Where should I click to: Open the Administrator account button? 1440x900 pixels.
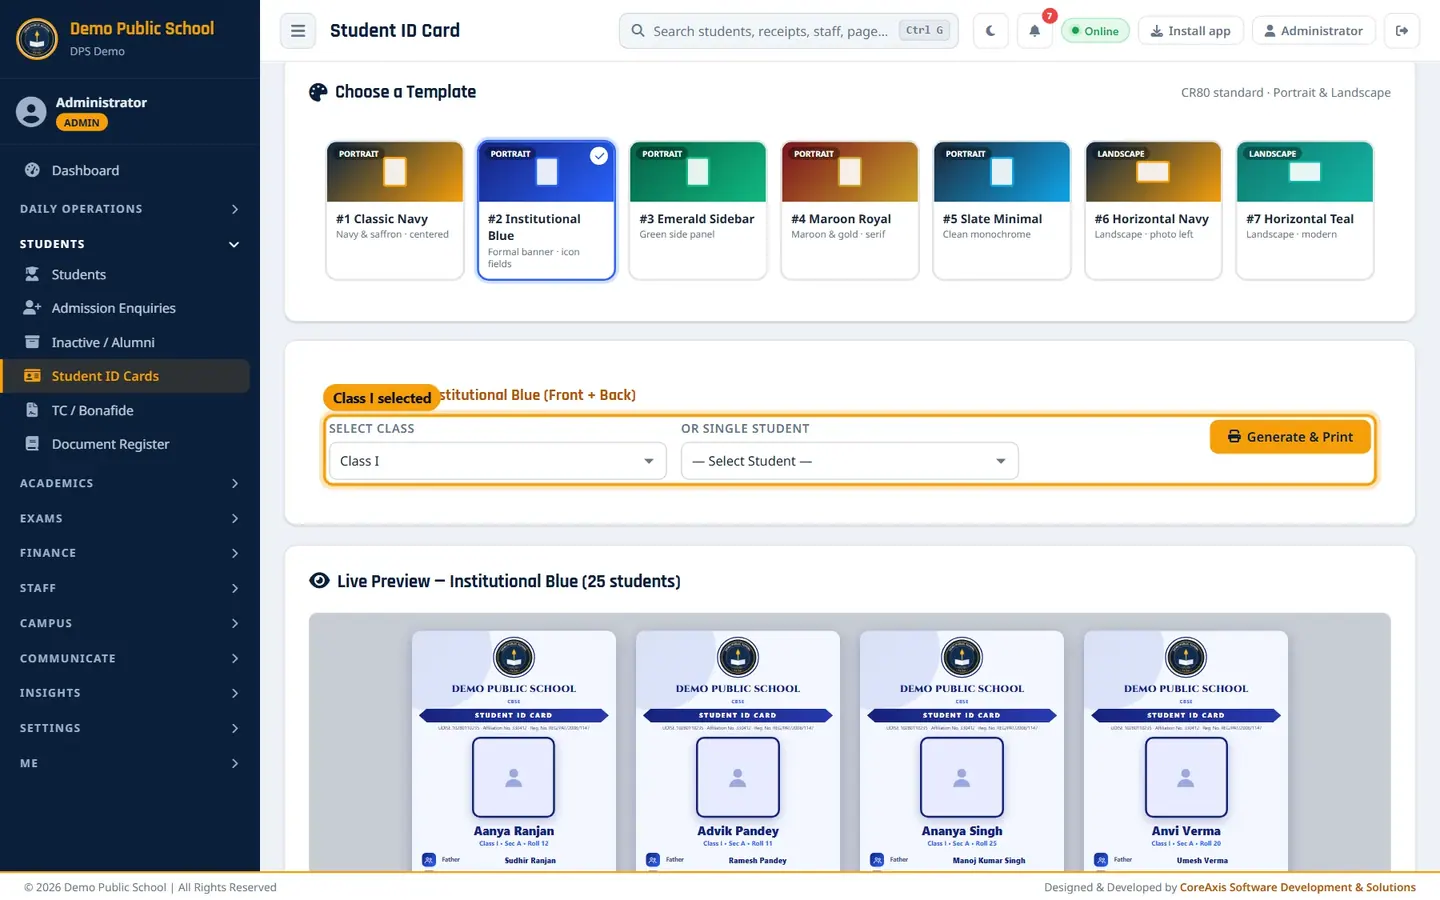pyautogui.click(x=1314, y=31)
